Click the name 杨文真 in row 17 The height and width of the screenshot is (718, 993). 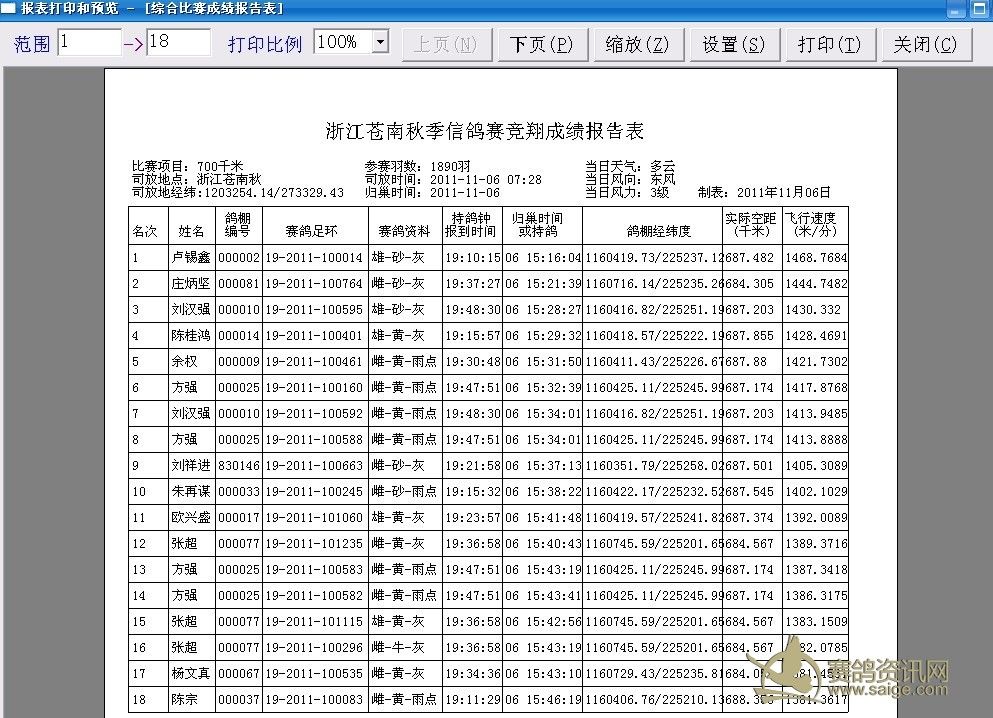[191, 673]
